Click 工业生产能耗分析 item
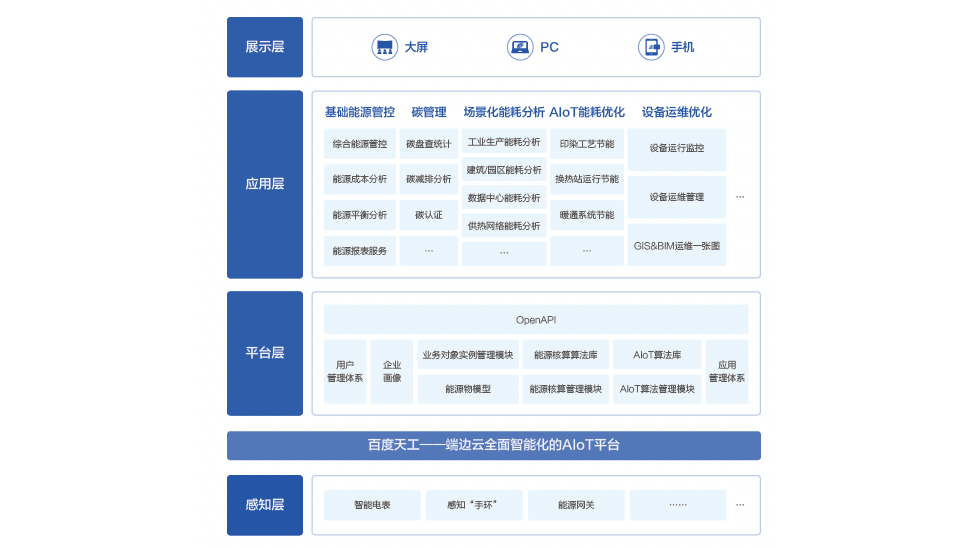 click(x=504, y=142)
